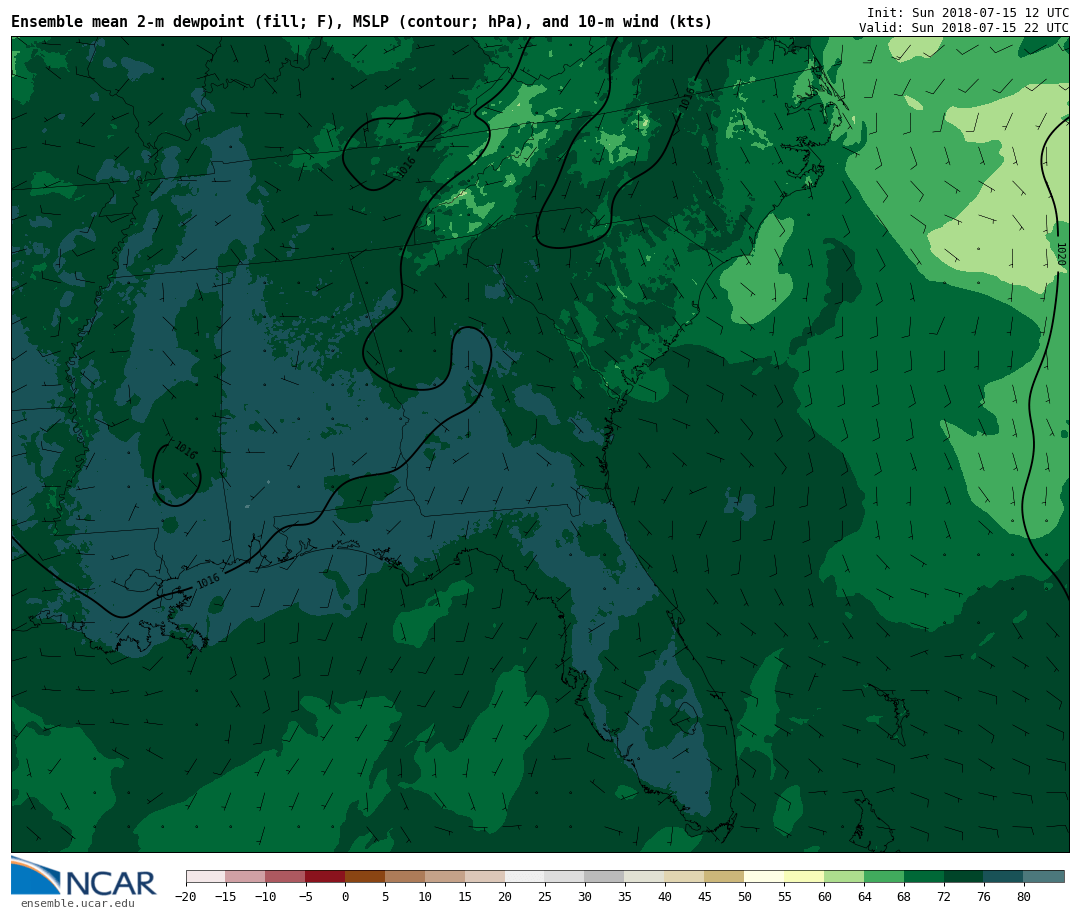This screenshot has width=1080, height=915.
Task: Select the tan swatch between 45 and 50
Action: (x=724, y=877)
